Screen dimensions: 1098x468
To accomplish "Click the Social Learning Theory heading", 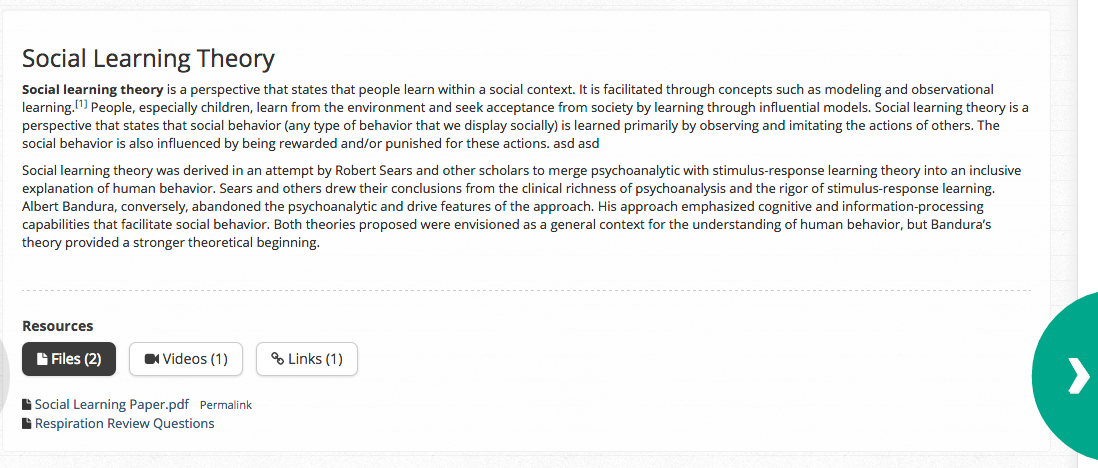I will [148, 59].
